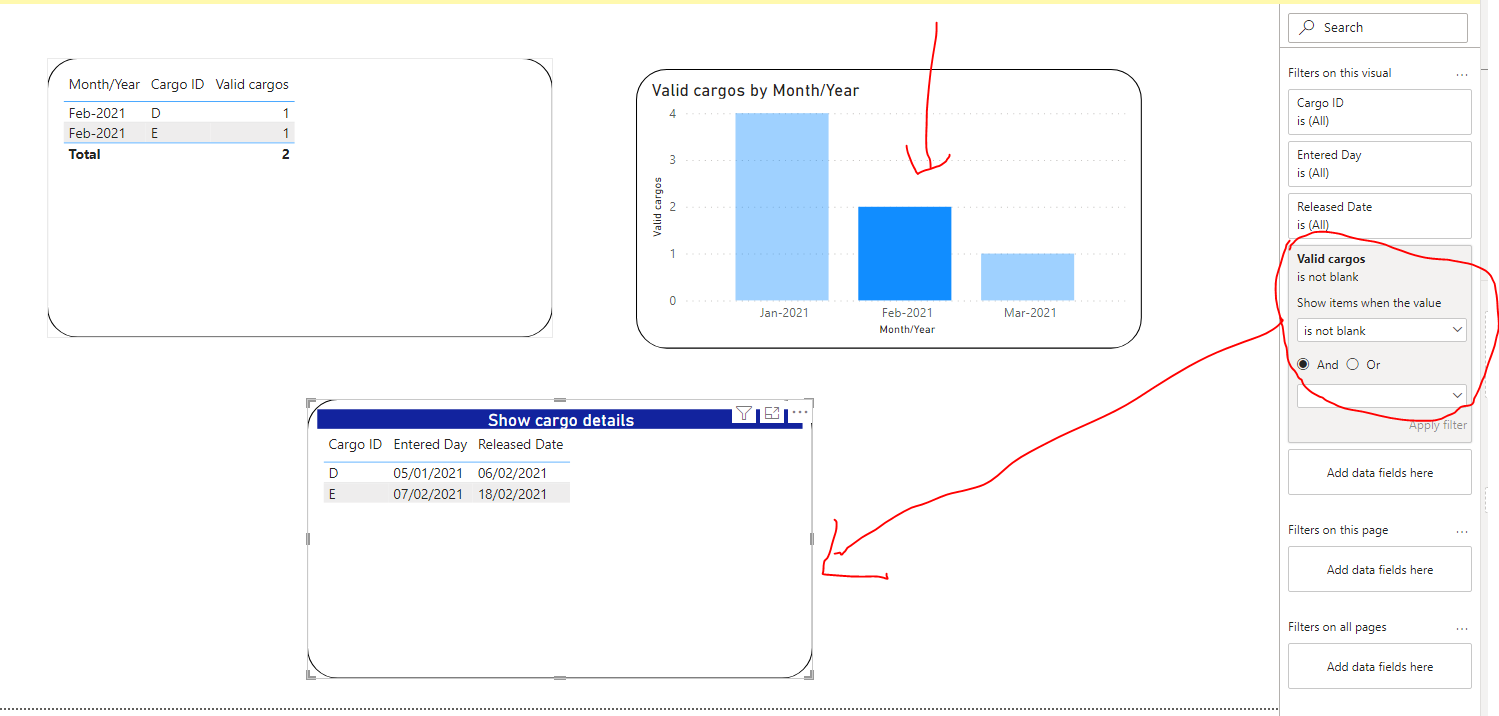
Task: Click the Mar-2021 axis label
Action: (x=1028, y=313)
